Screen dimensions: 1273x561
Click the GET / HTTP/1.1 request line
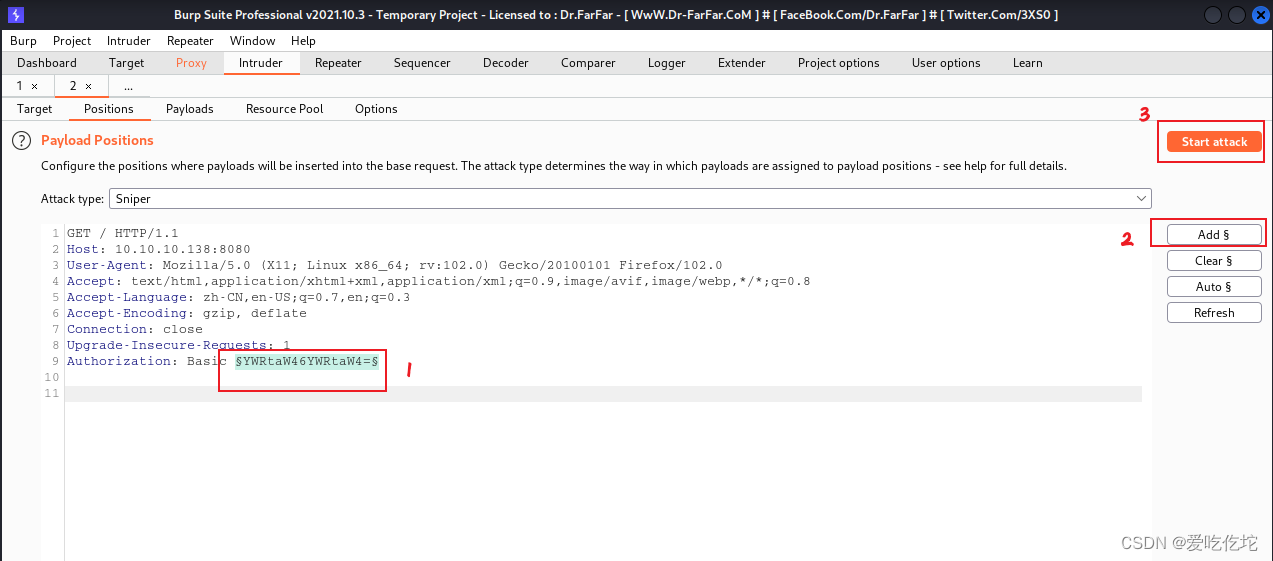pos(123,233)
